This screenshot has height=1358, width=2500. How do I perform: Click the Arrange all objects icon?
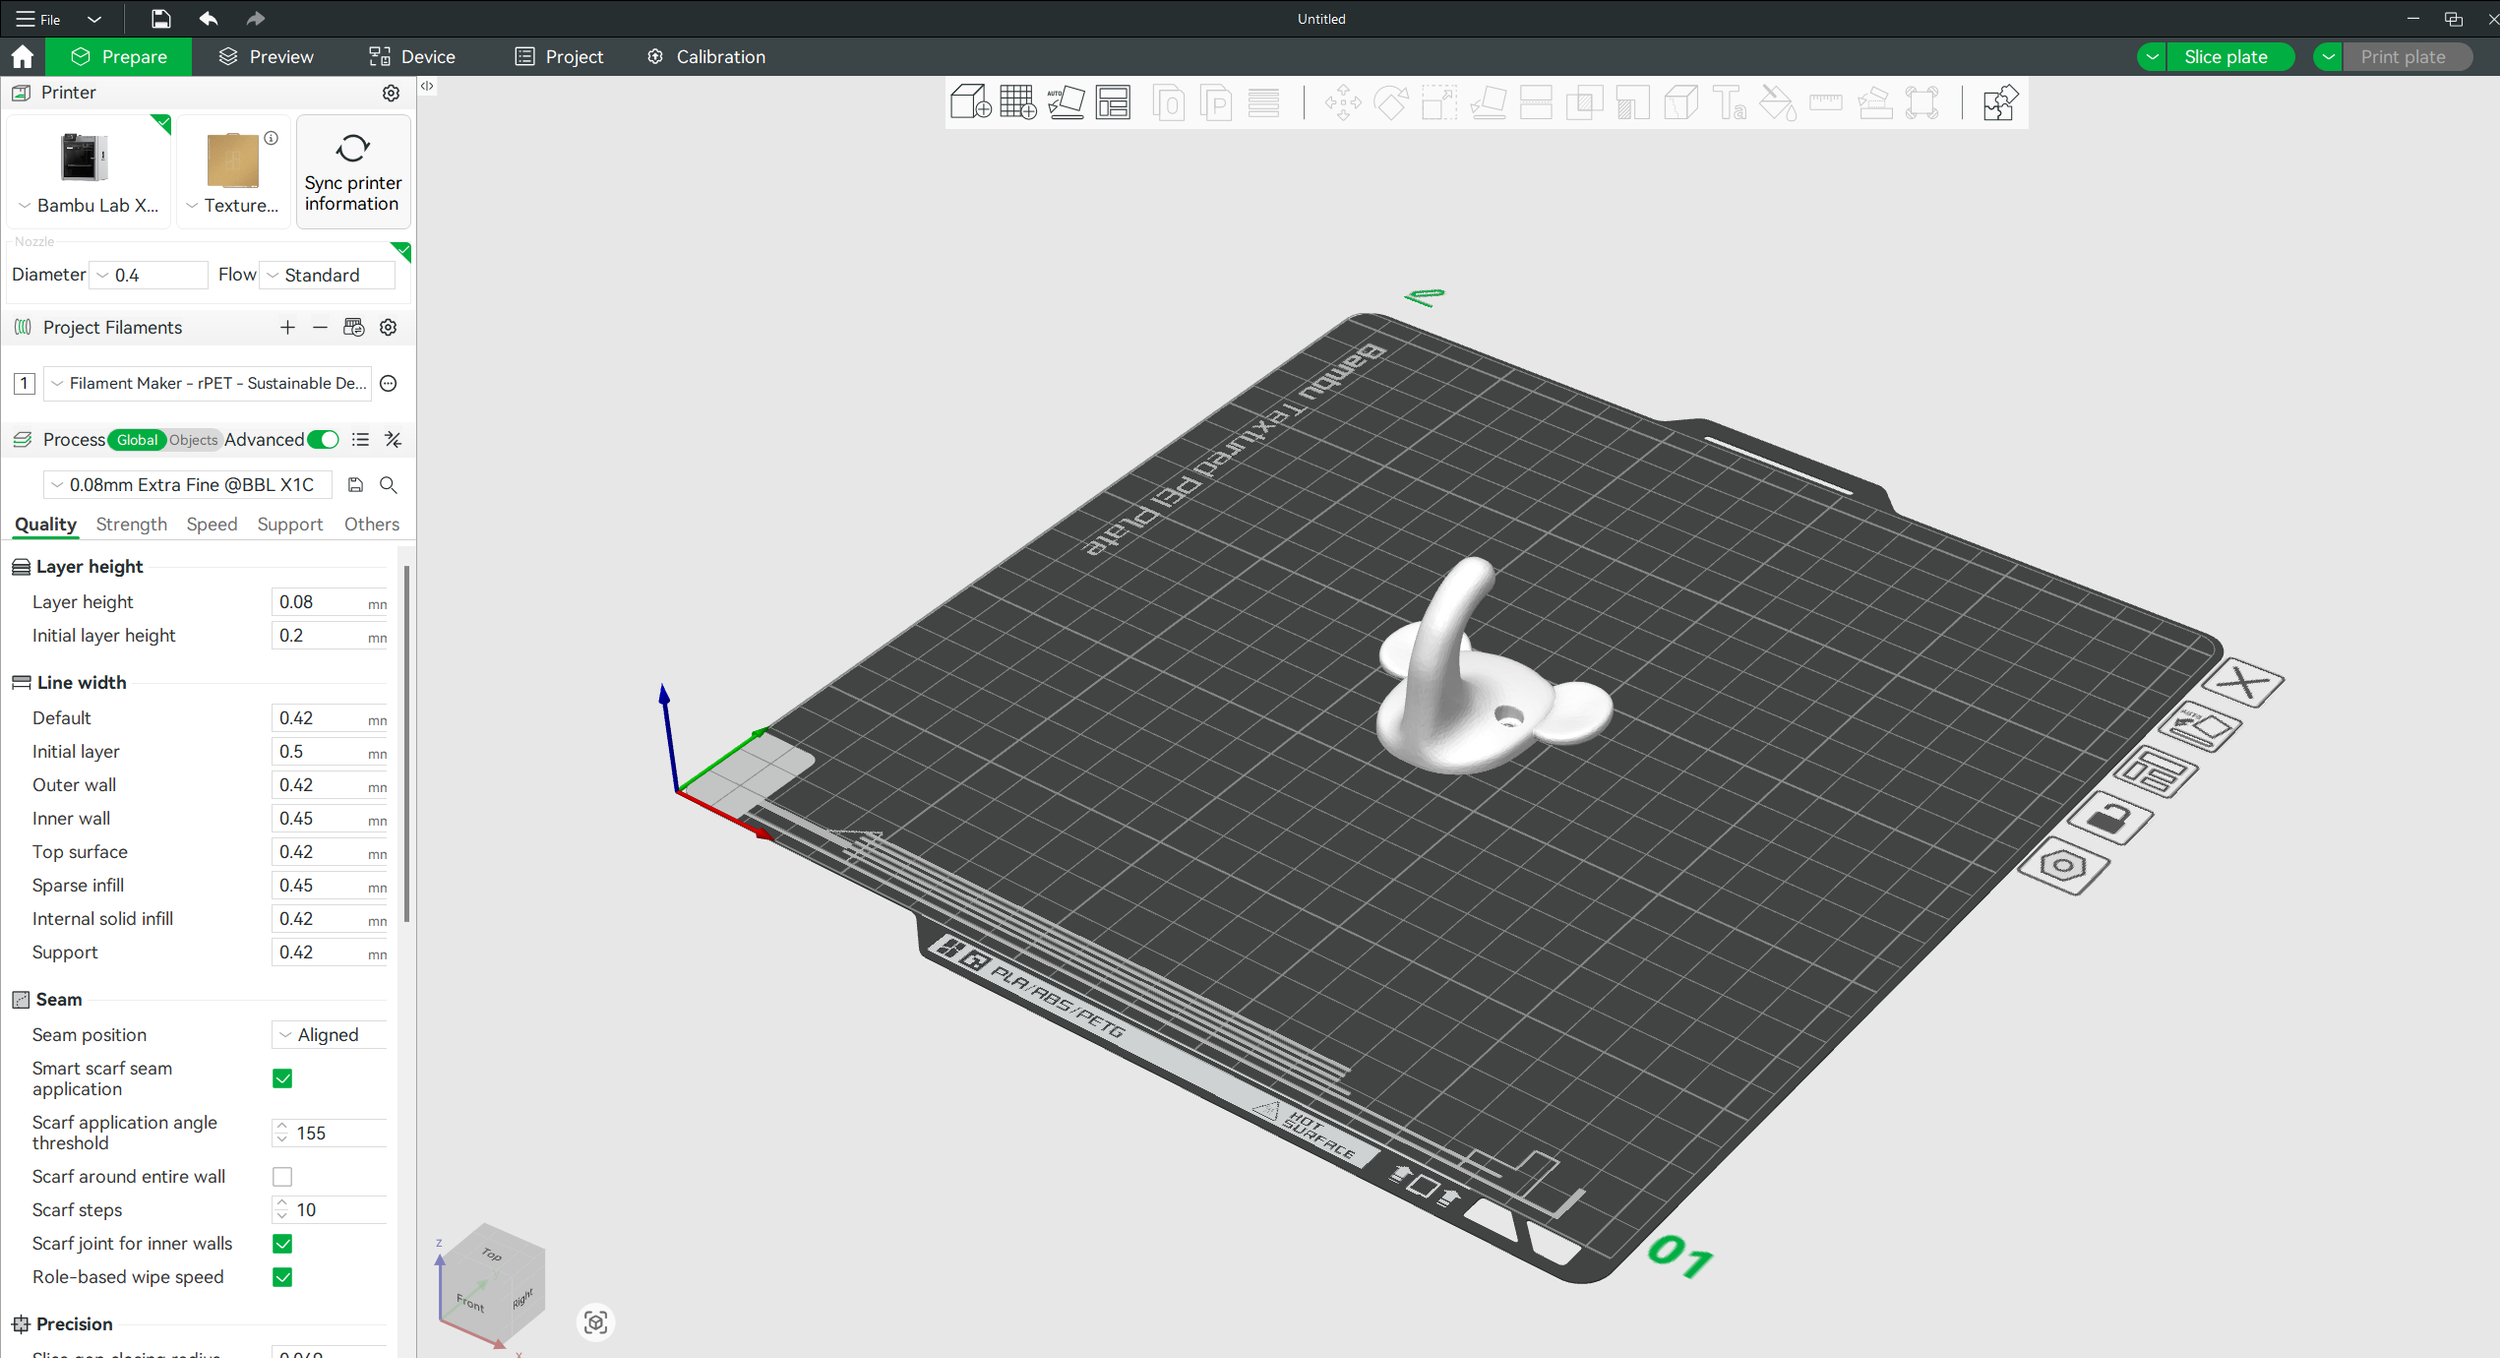click(1113, 103)
